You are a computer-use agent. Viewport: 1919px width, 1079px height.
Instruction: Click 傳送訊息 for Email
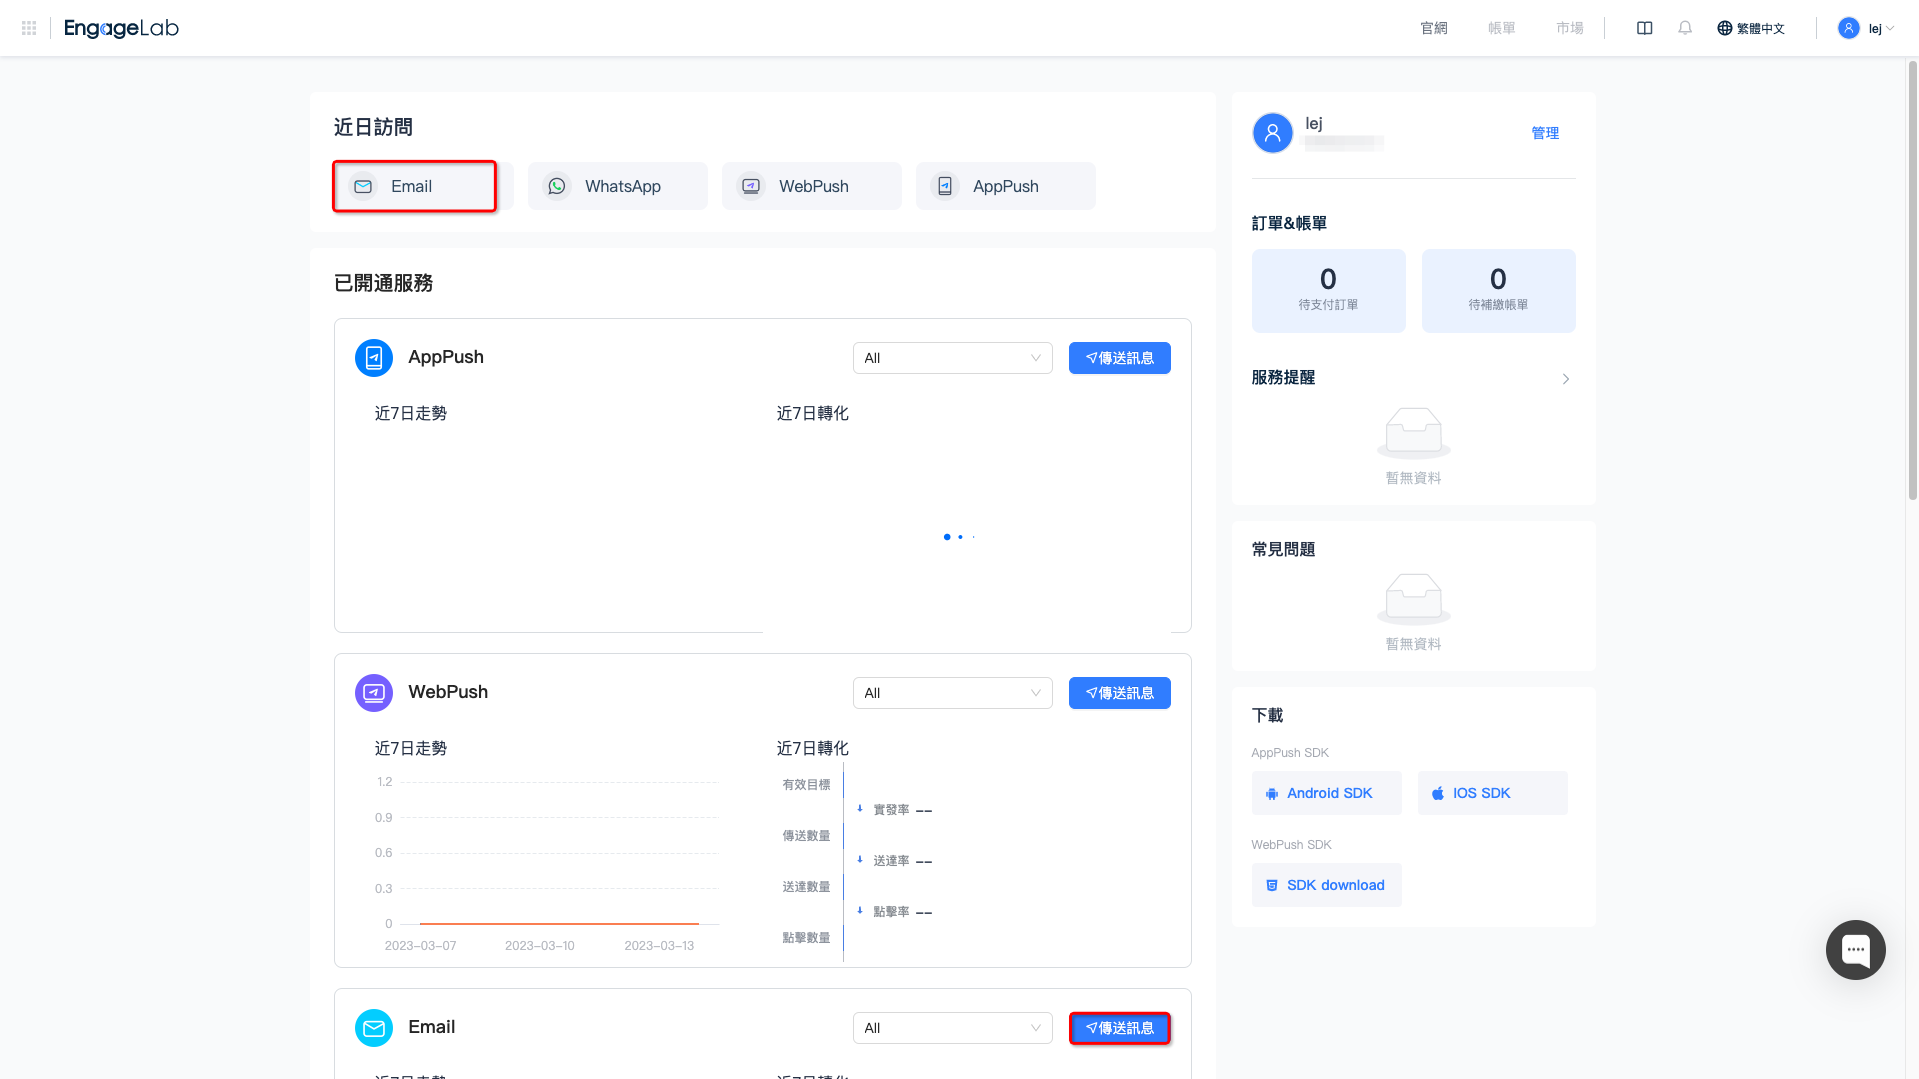[1120, 1028]
